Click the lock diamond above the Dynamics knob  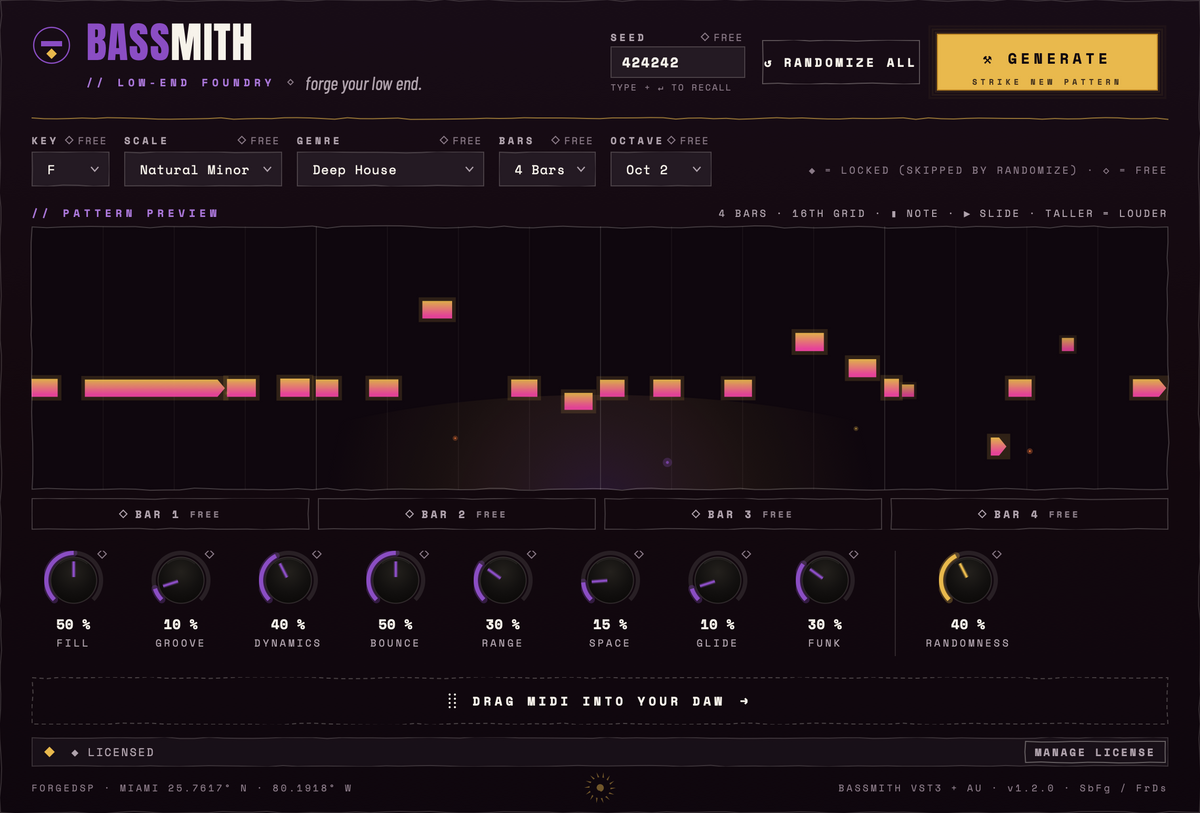pos(317,554)
